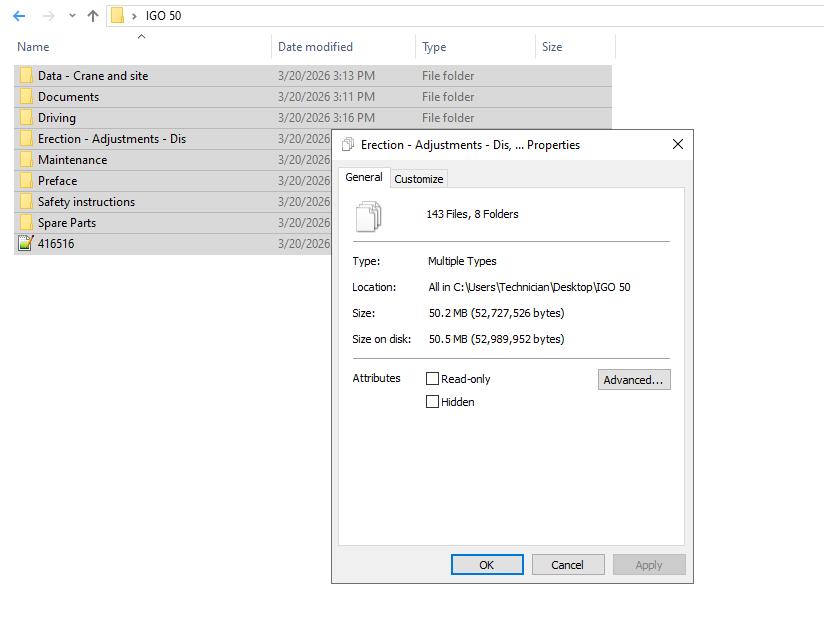
Task: Click the Driving folder icon
Action: click(25, 118)
